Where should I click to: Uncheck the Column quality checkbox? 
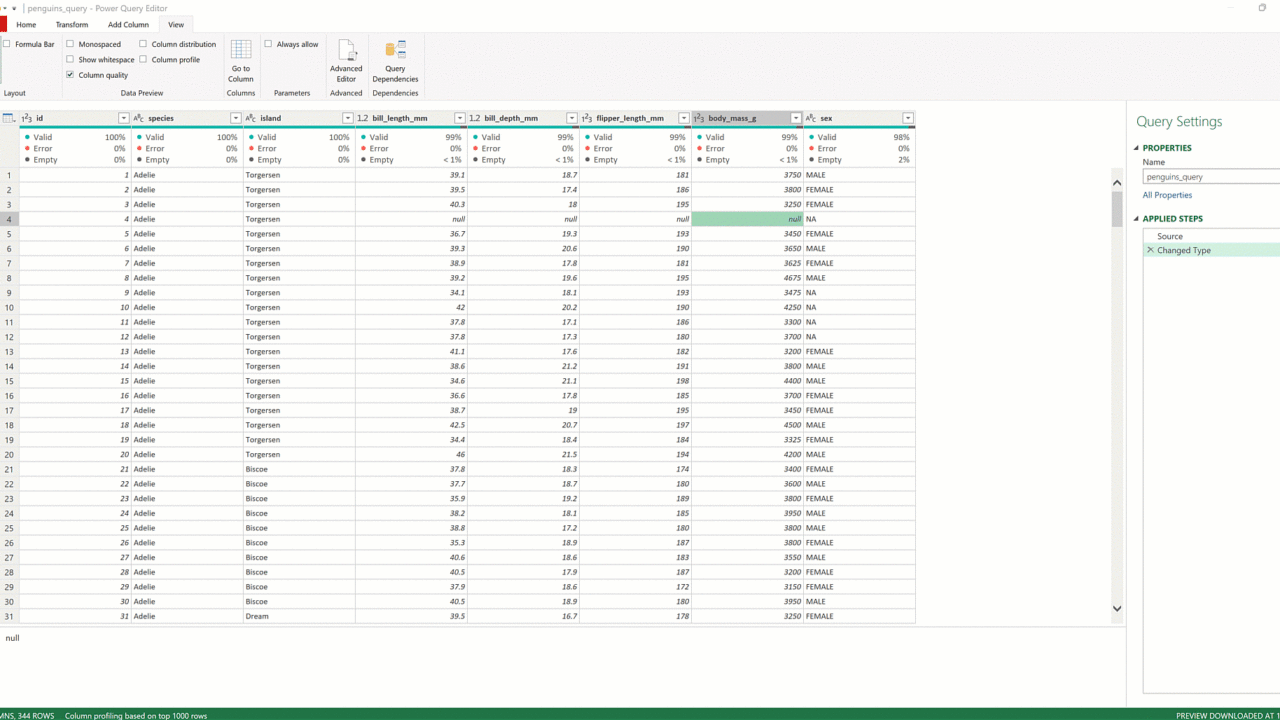pos(70,75)
